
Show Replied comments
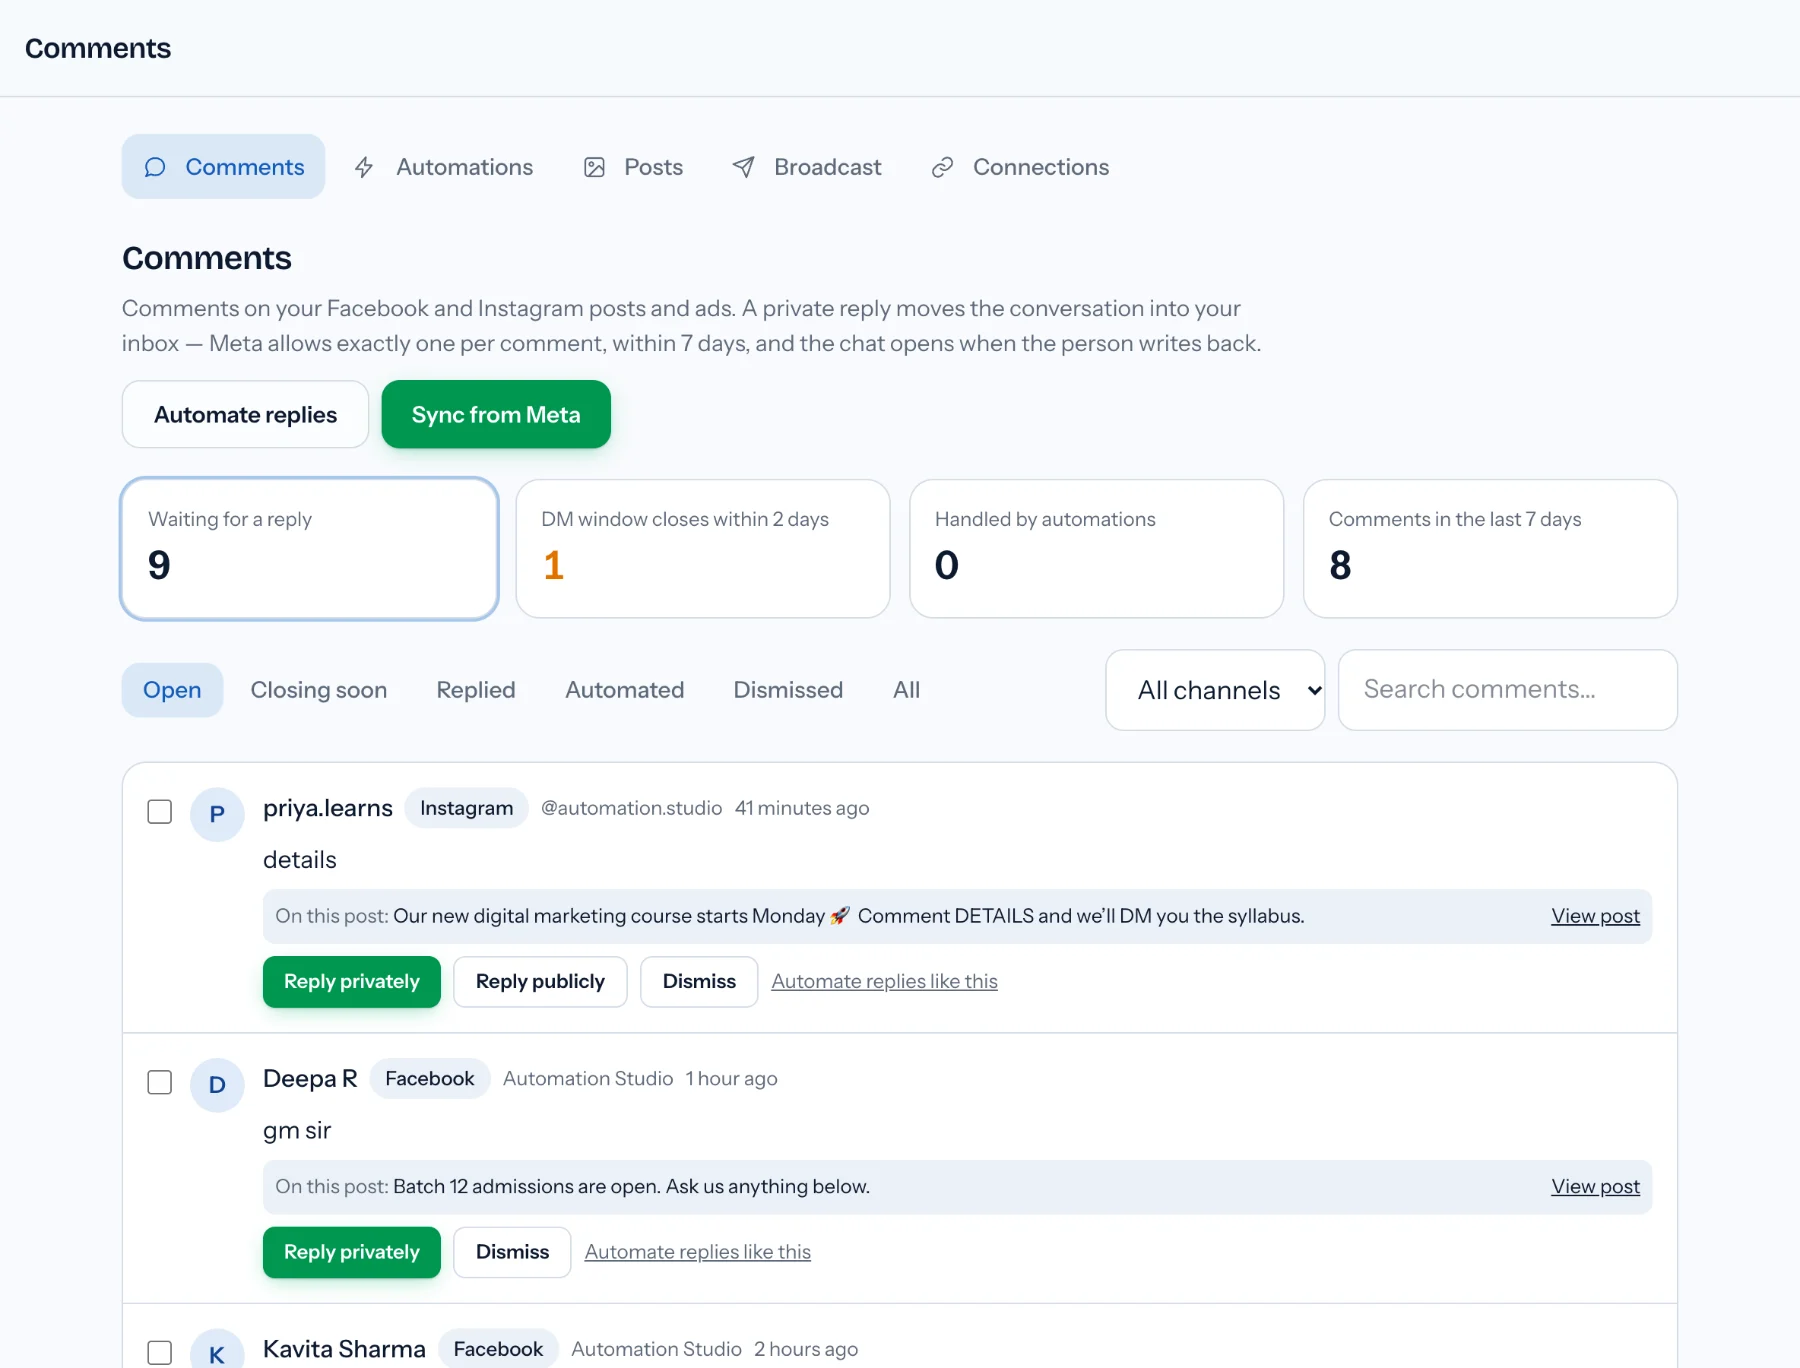coord(476,690)
